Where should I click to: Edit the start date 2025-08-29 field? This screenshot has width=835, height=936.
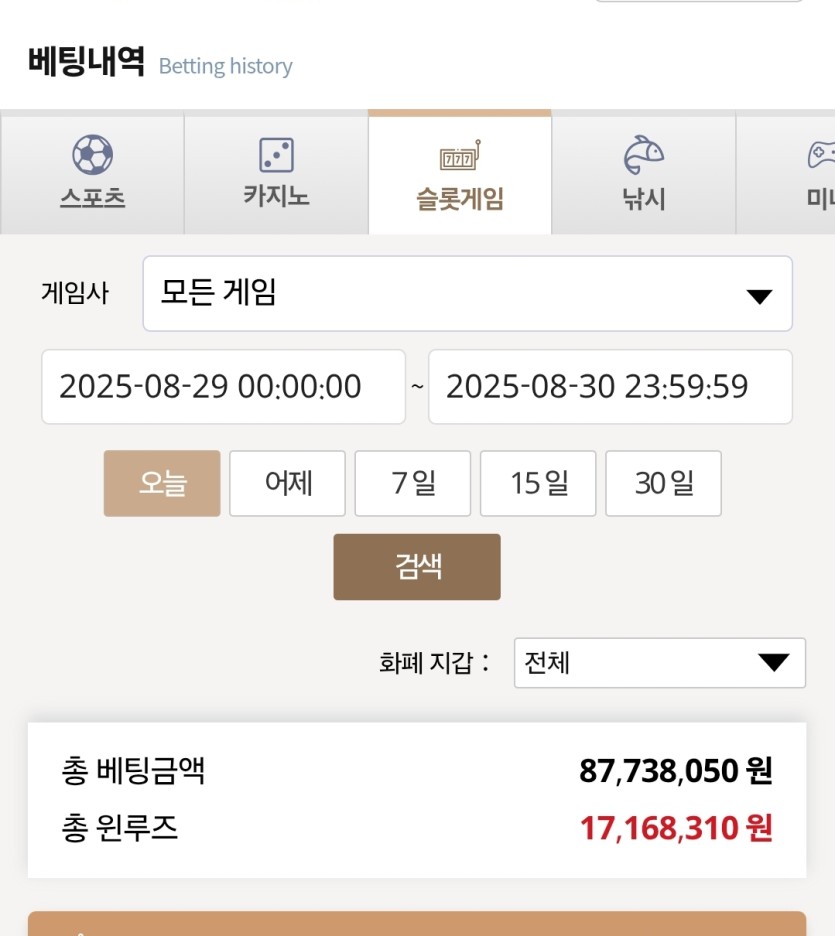tap(223, 387)
